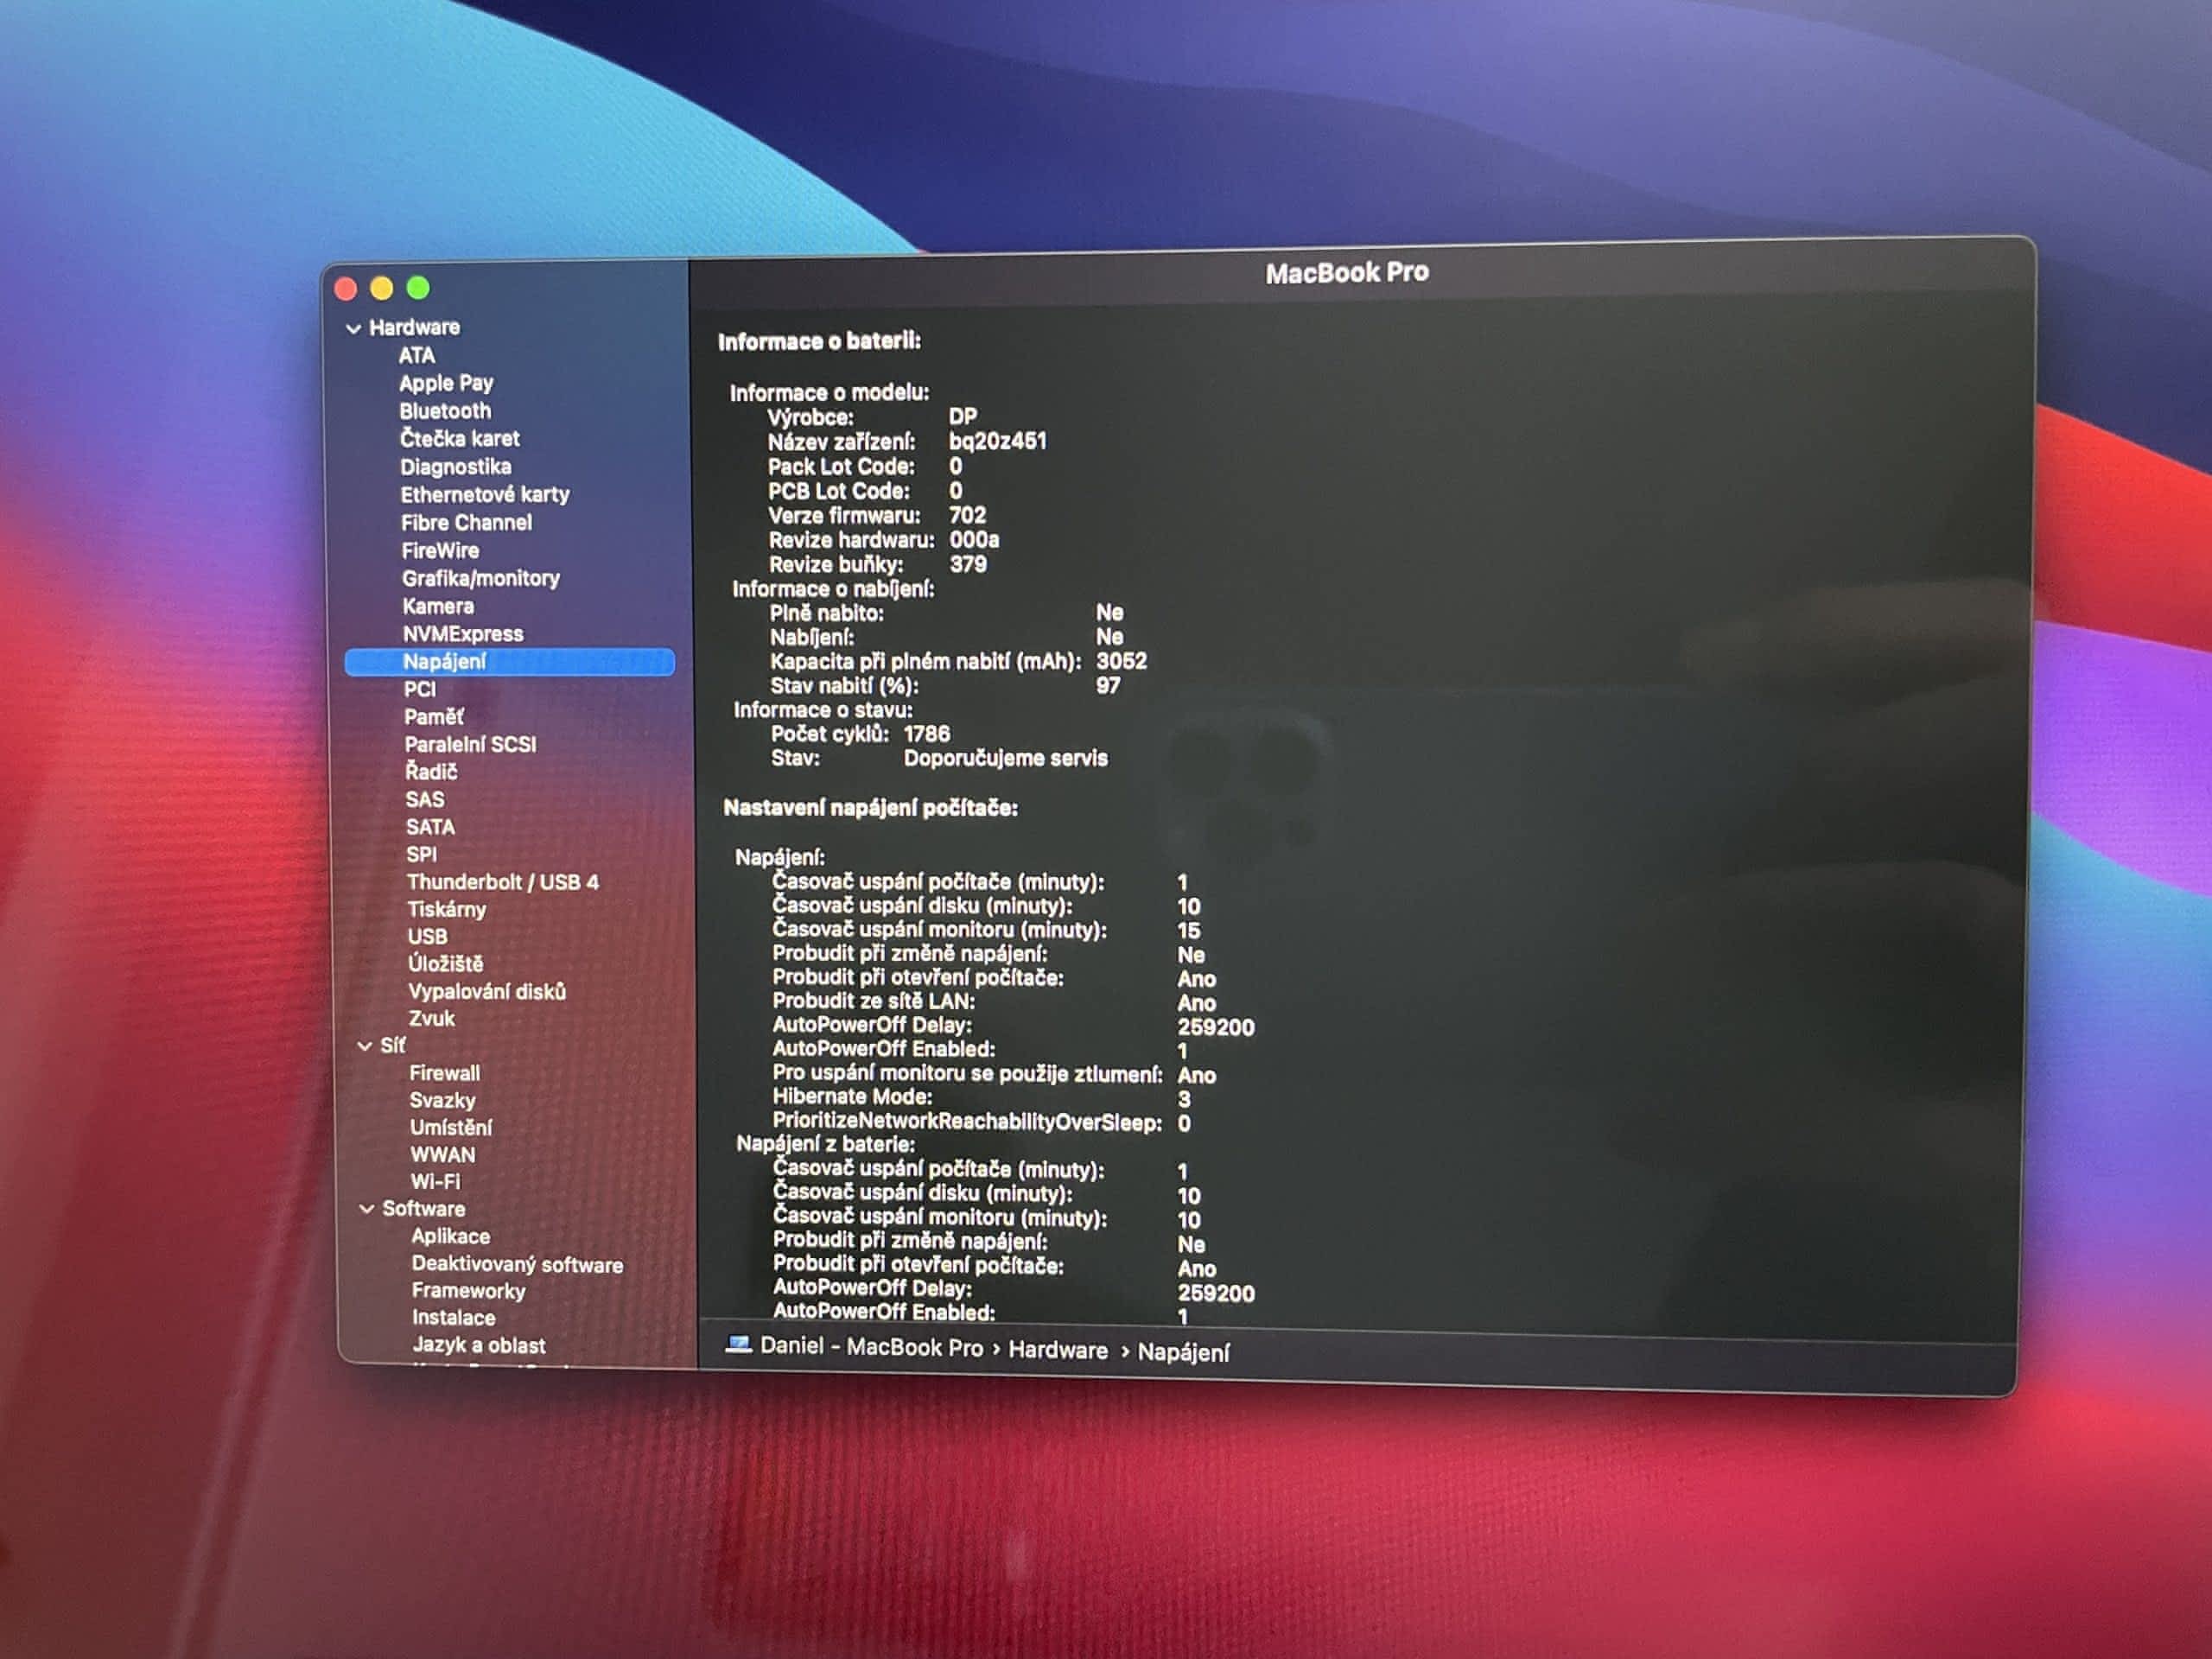Open the Apple Pay hardware entry
This screenshot has height=1659, width=2212.
click(446, 383)
